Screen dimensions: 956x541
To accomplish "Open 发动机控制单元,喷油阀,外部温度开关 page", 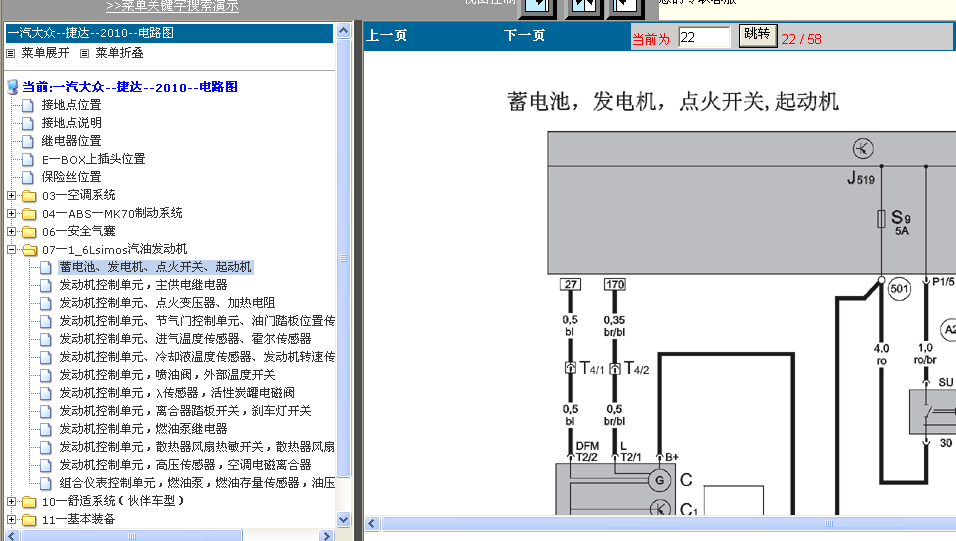I will (167, 375).
